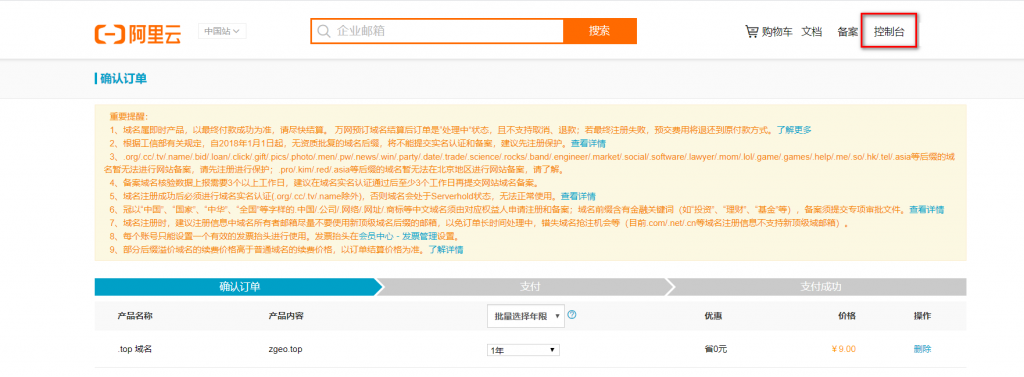Click the 产品内容 column header
This screenshot has width=1024, height=377.
coord(286,316)
